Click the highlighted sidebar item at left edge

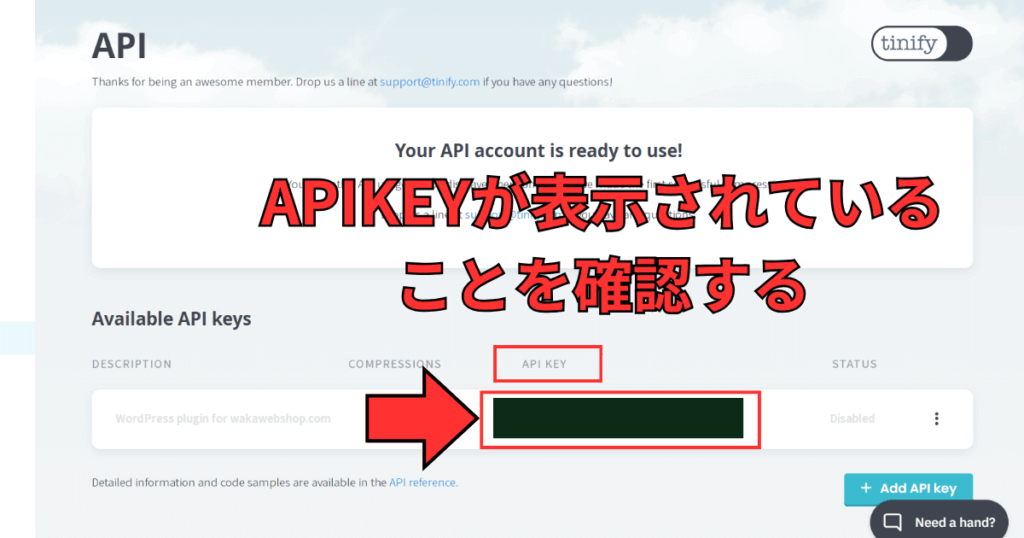(18, 338)
